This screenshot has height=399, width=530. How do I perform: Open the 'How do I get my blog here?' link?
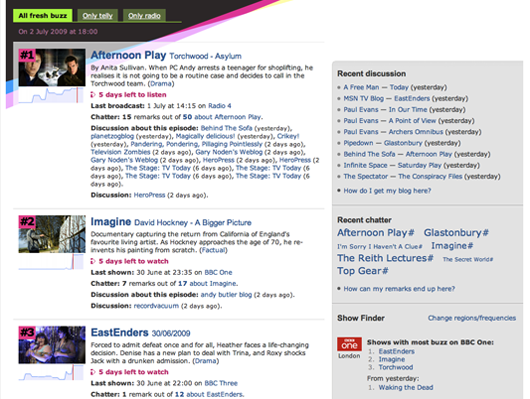click(x=387, y=191)
